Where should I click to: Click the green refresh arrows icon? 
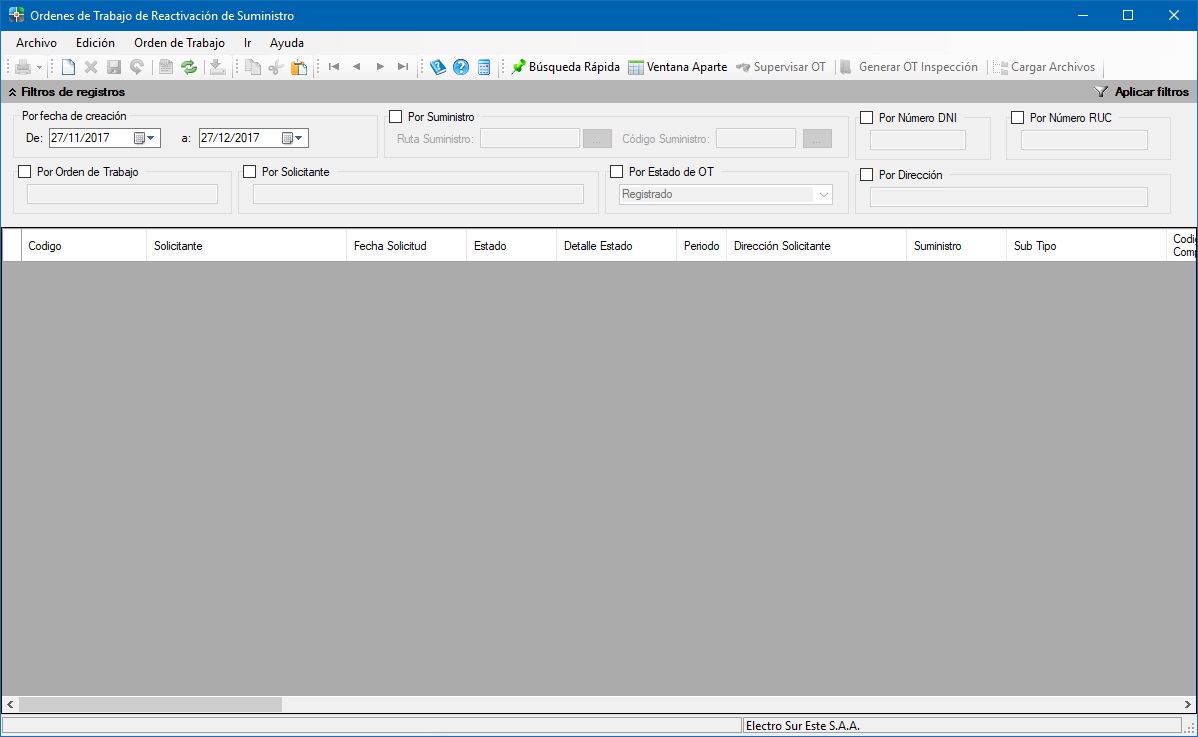(x=189, y=67)
